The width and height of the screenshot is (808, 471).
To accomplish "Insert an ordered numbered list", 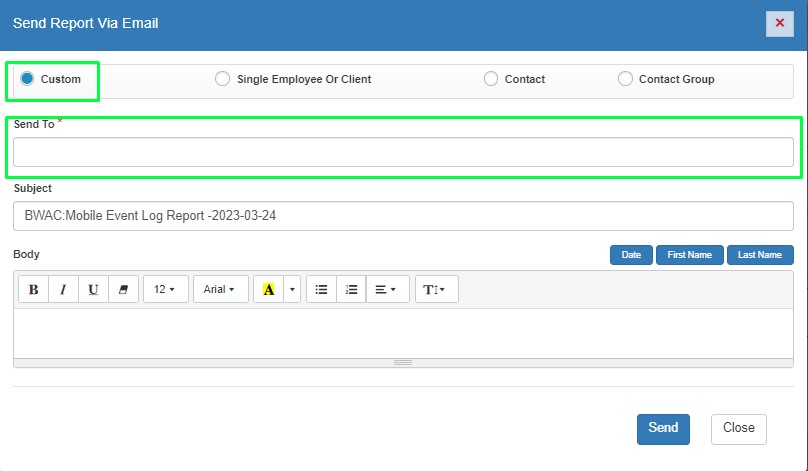I will [351, 289].
